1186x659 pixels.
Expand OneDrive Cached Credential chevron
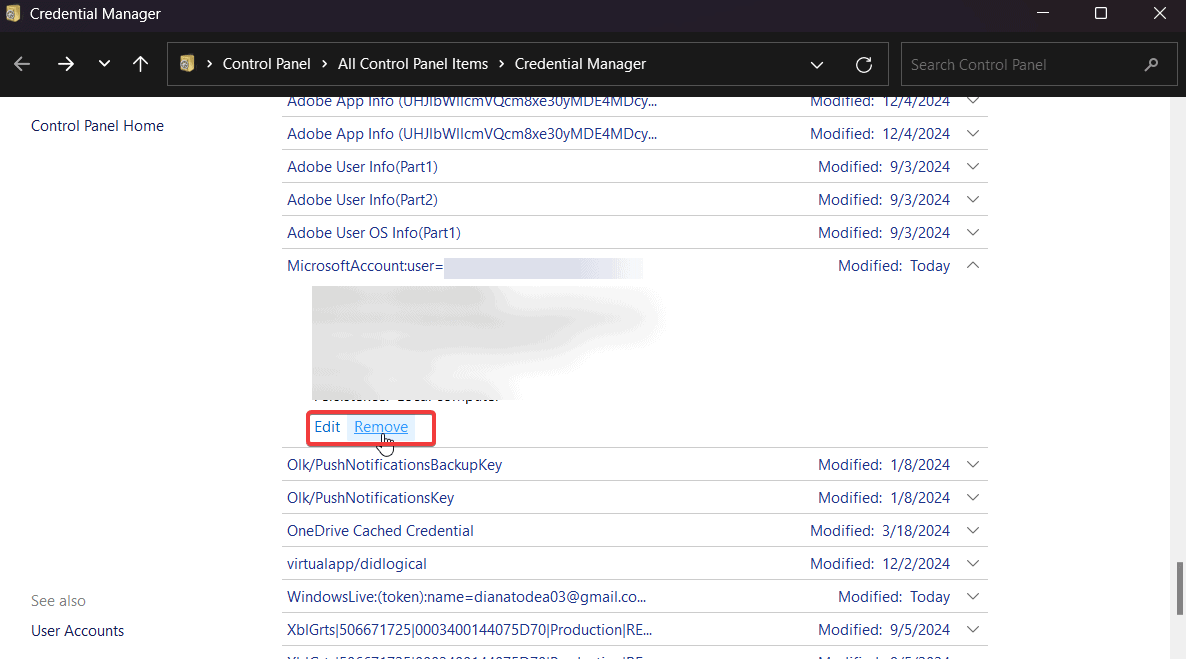(x=973, y=531)
